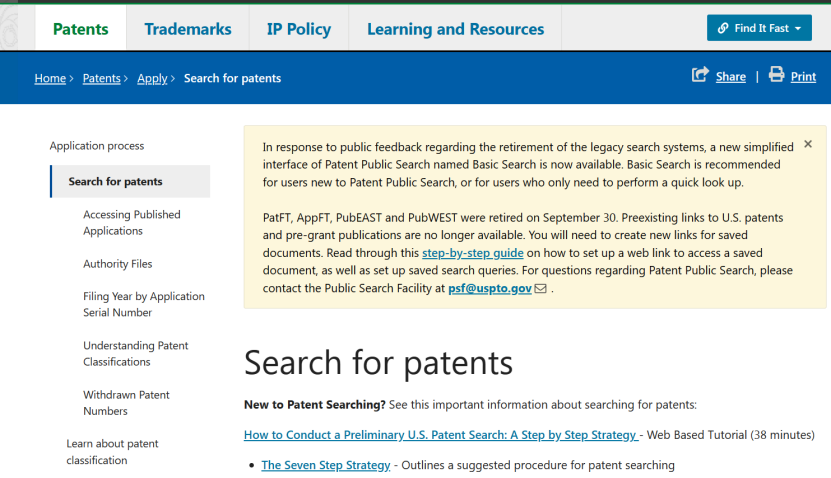Viewport: 831px width, 478px height.
Task: Go to Home breadcrumb link
Action: click(50, 78)
